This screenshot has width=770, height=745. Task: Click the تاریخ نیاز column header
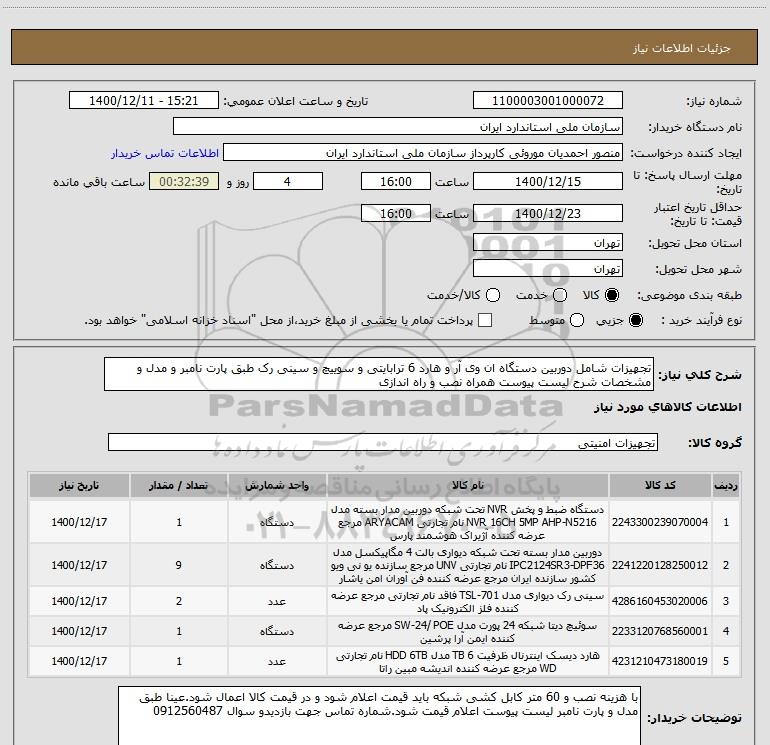(79, 486)
